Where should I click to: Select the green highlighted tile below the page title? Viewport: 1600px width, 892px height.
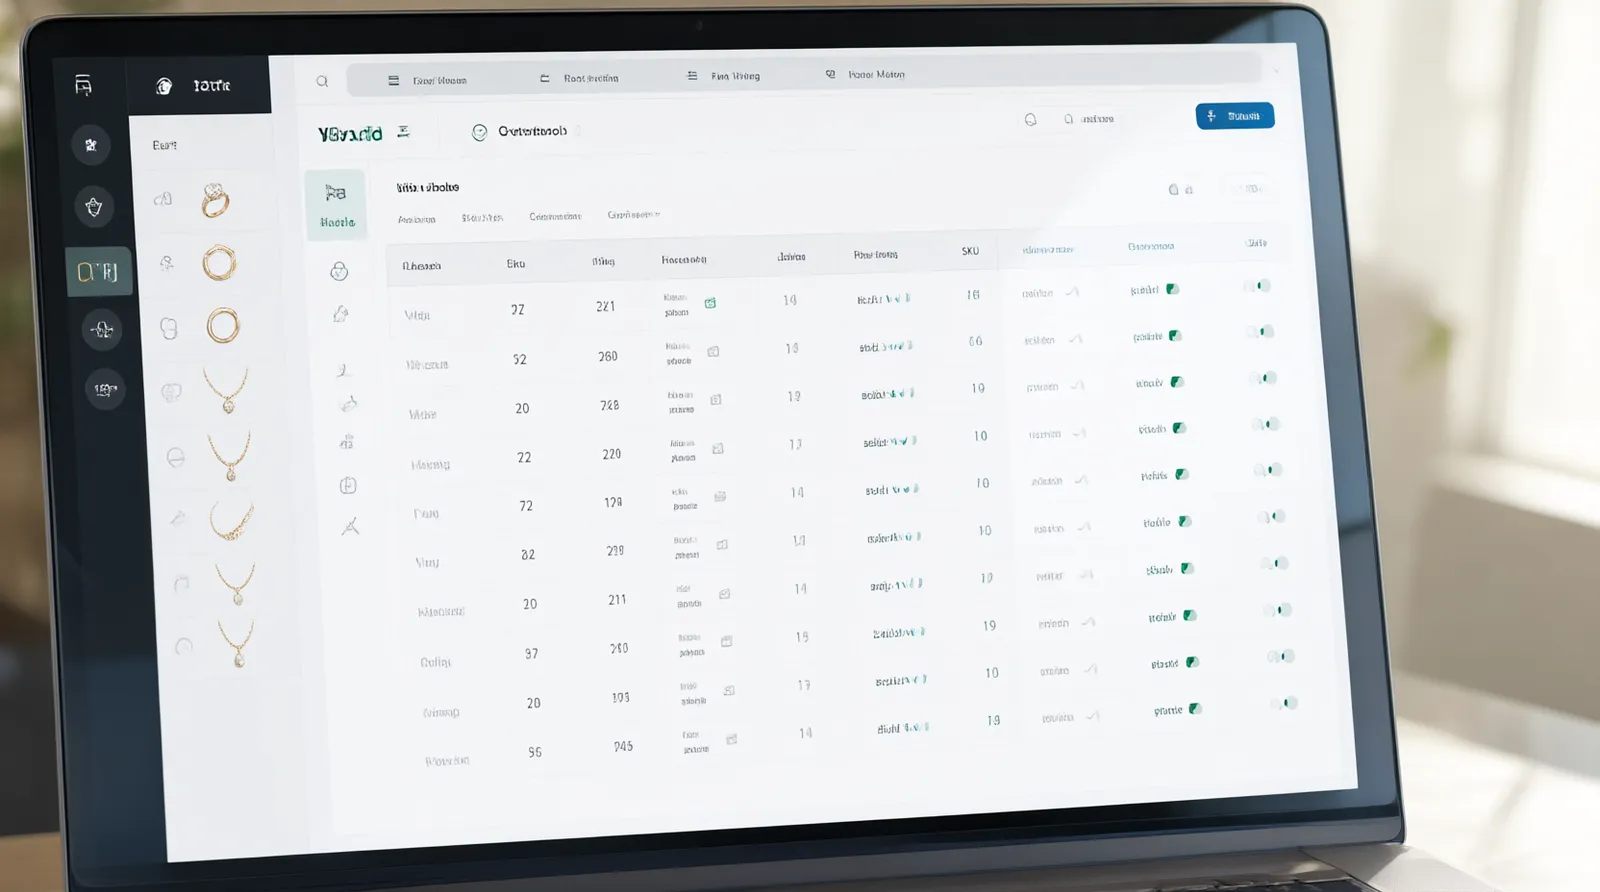(336, 205)
